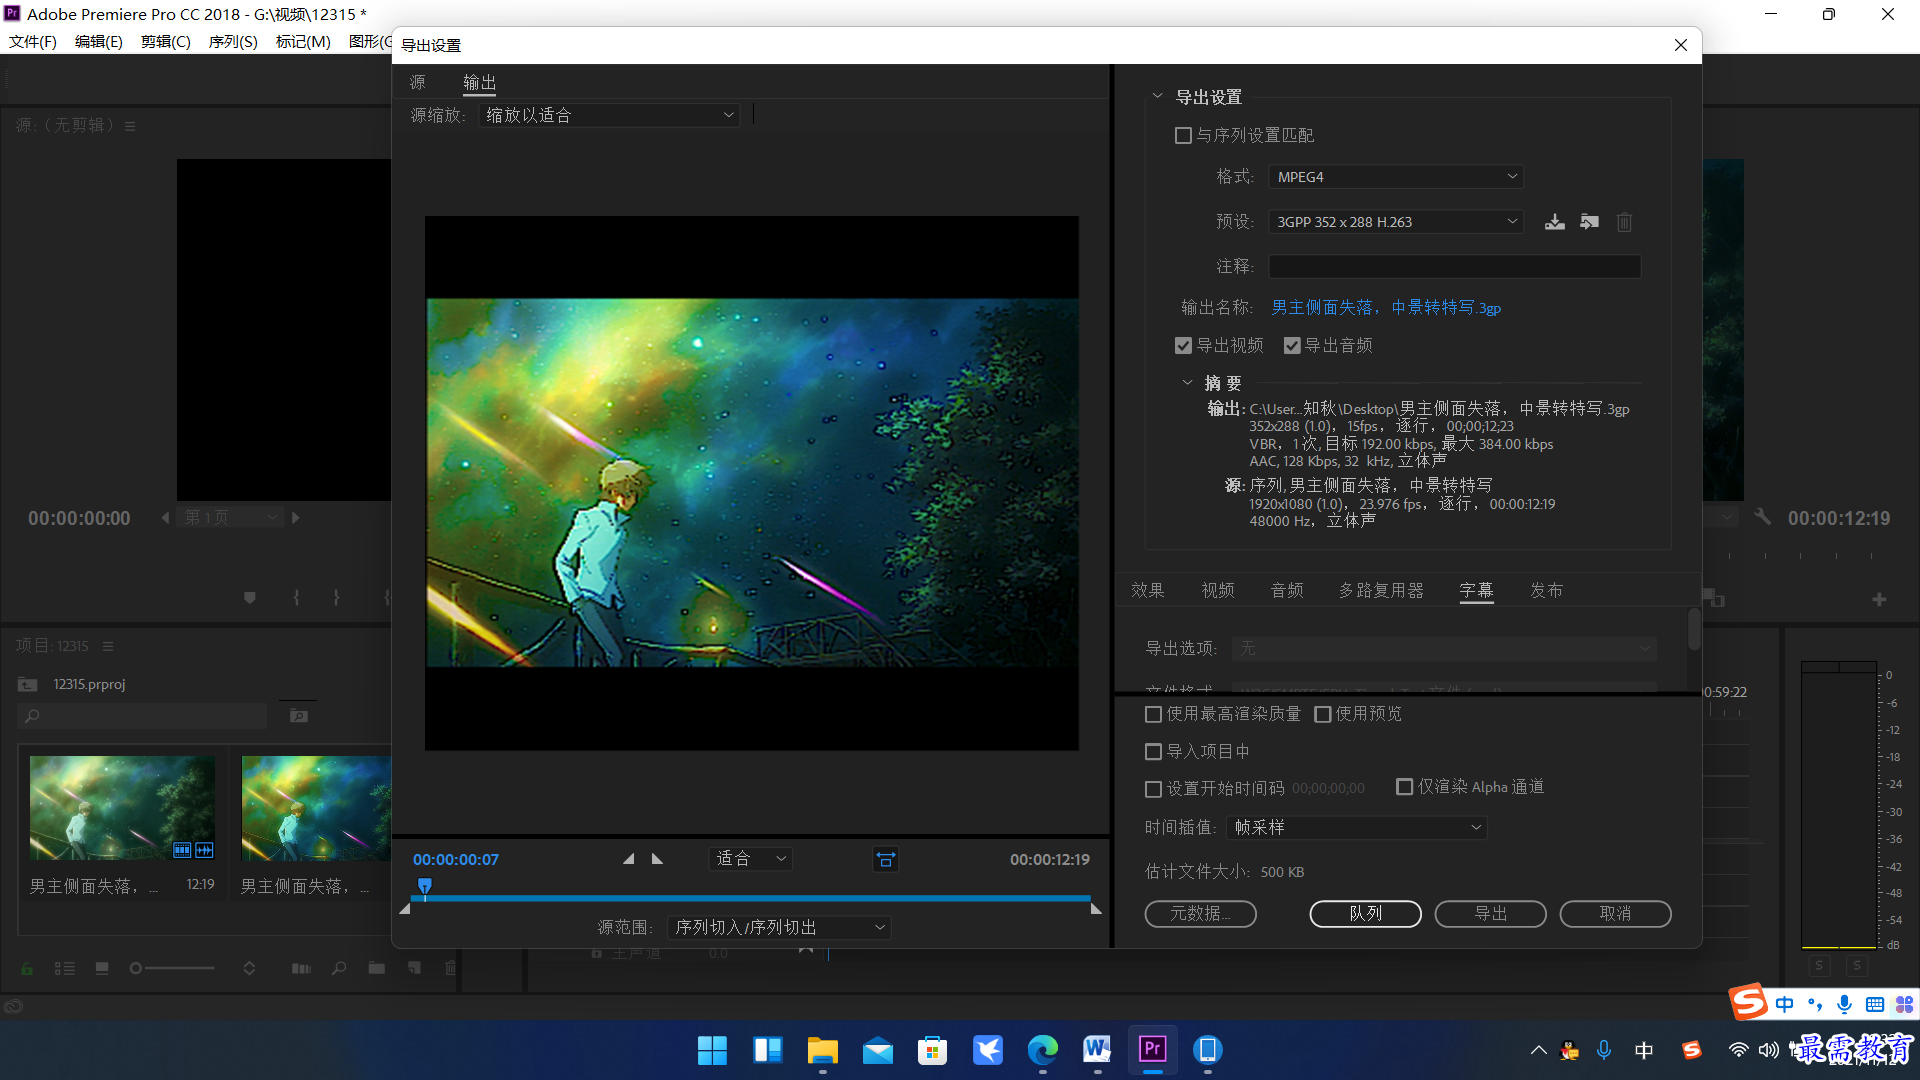Open Wi-Fi network settings in tray
This screenshot has height=1080, width=1920.
pos(1739,1050)
